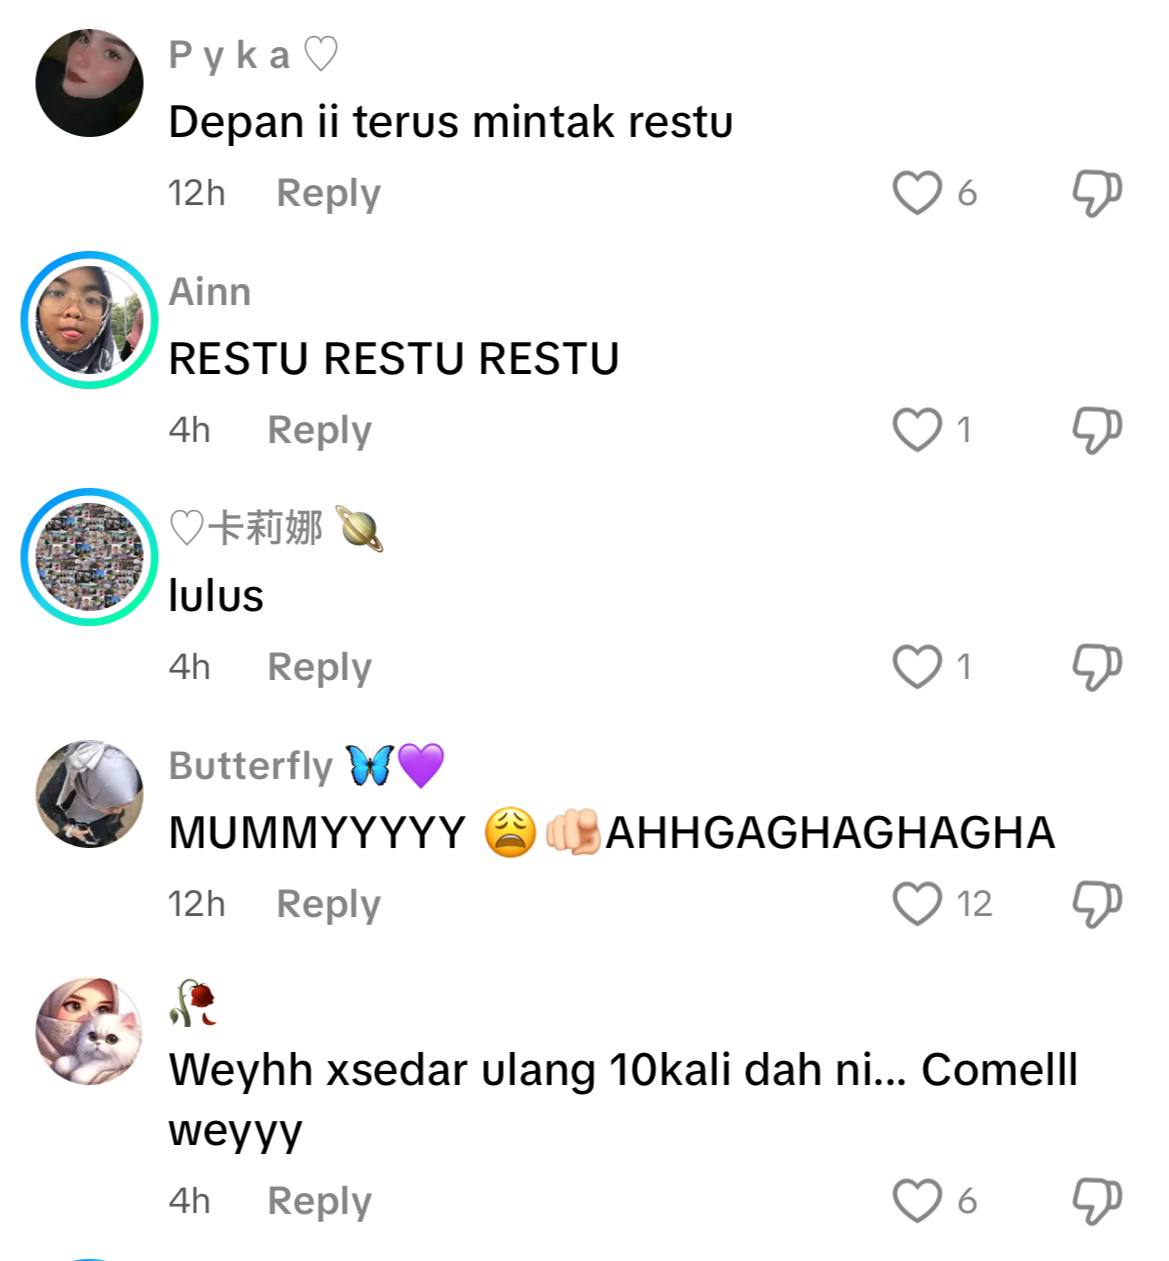Open Ainn's story-ringed avatar

tap(89, 320)
